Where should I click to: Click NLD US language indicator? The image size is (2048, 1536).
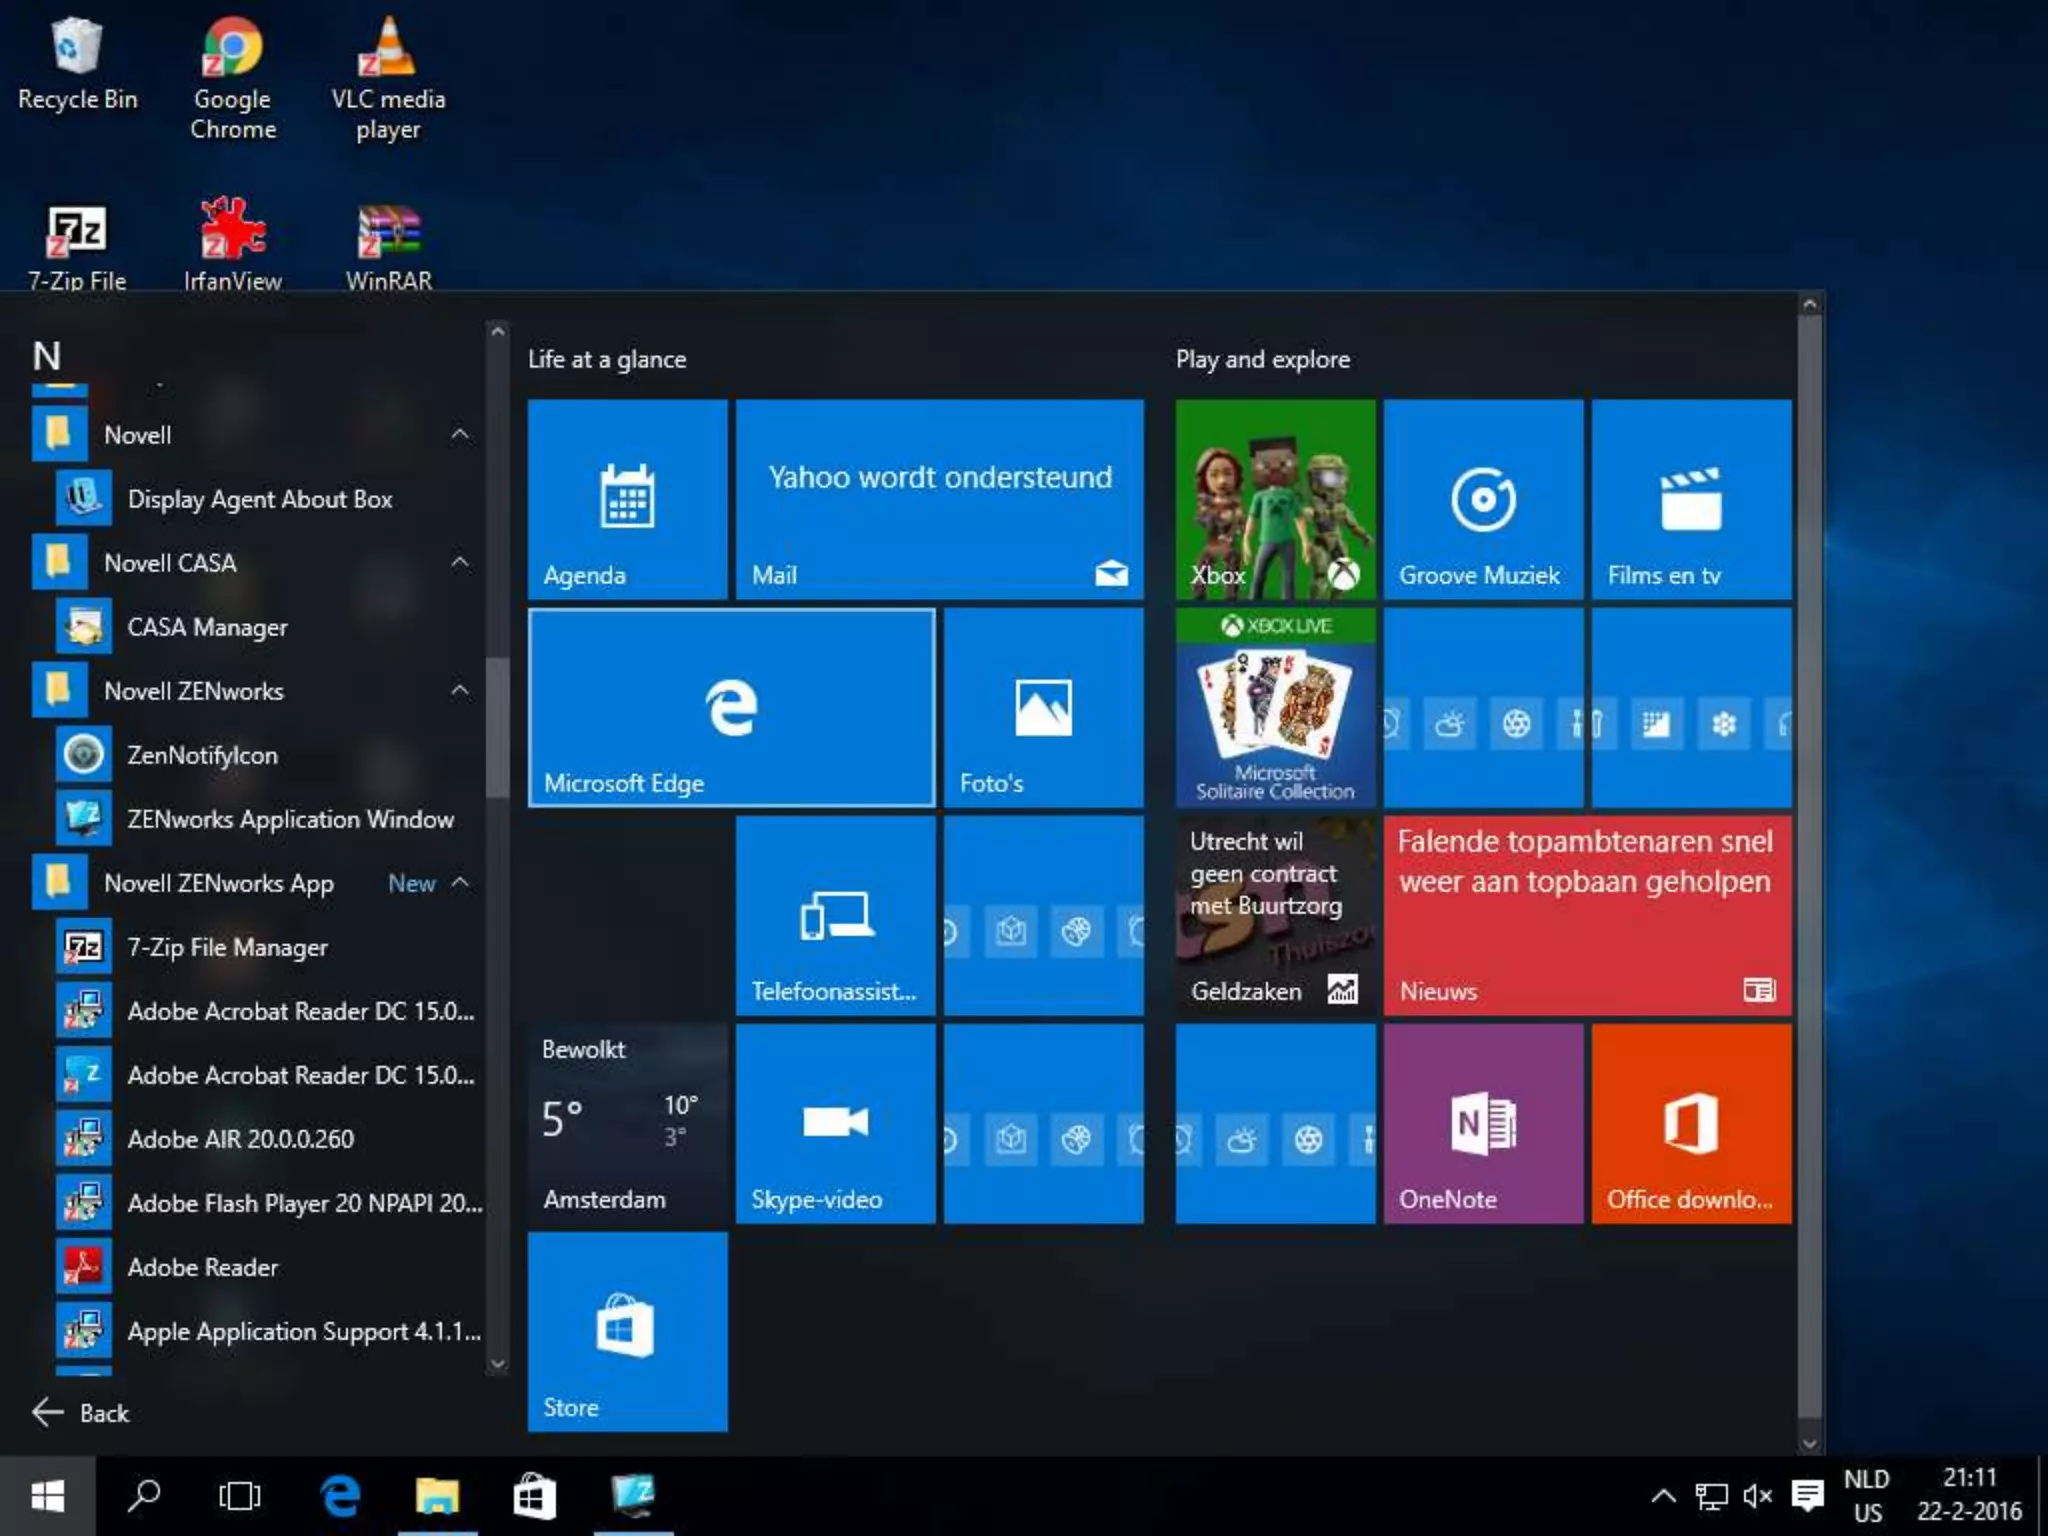click(1866, 1496)
